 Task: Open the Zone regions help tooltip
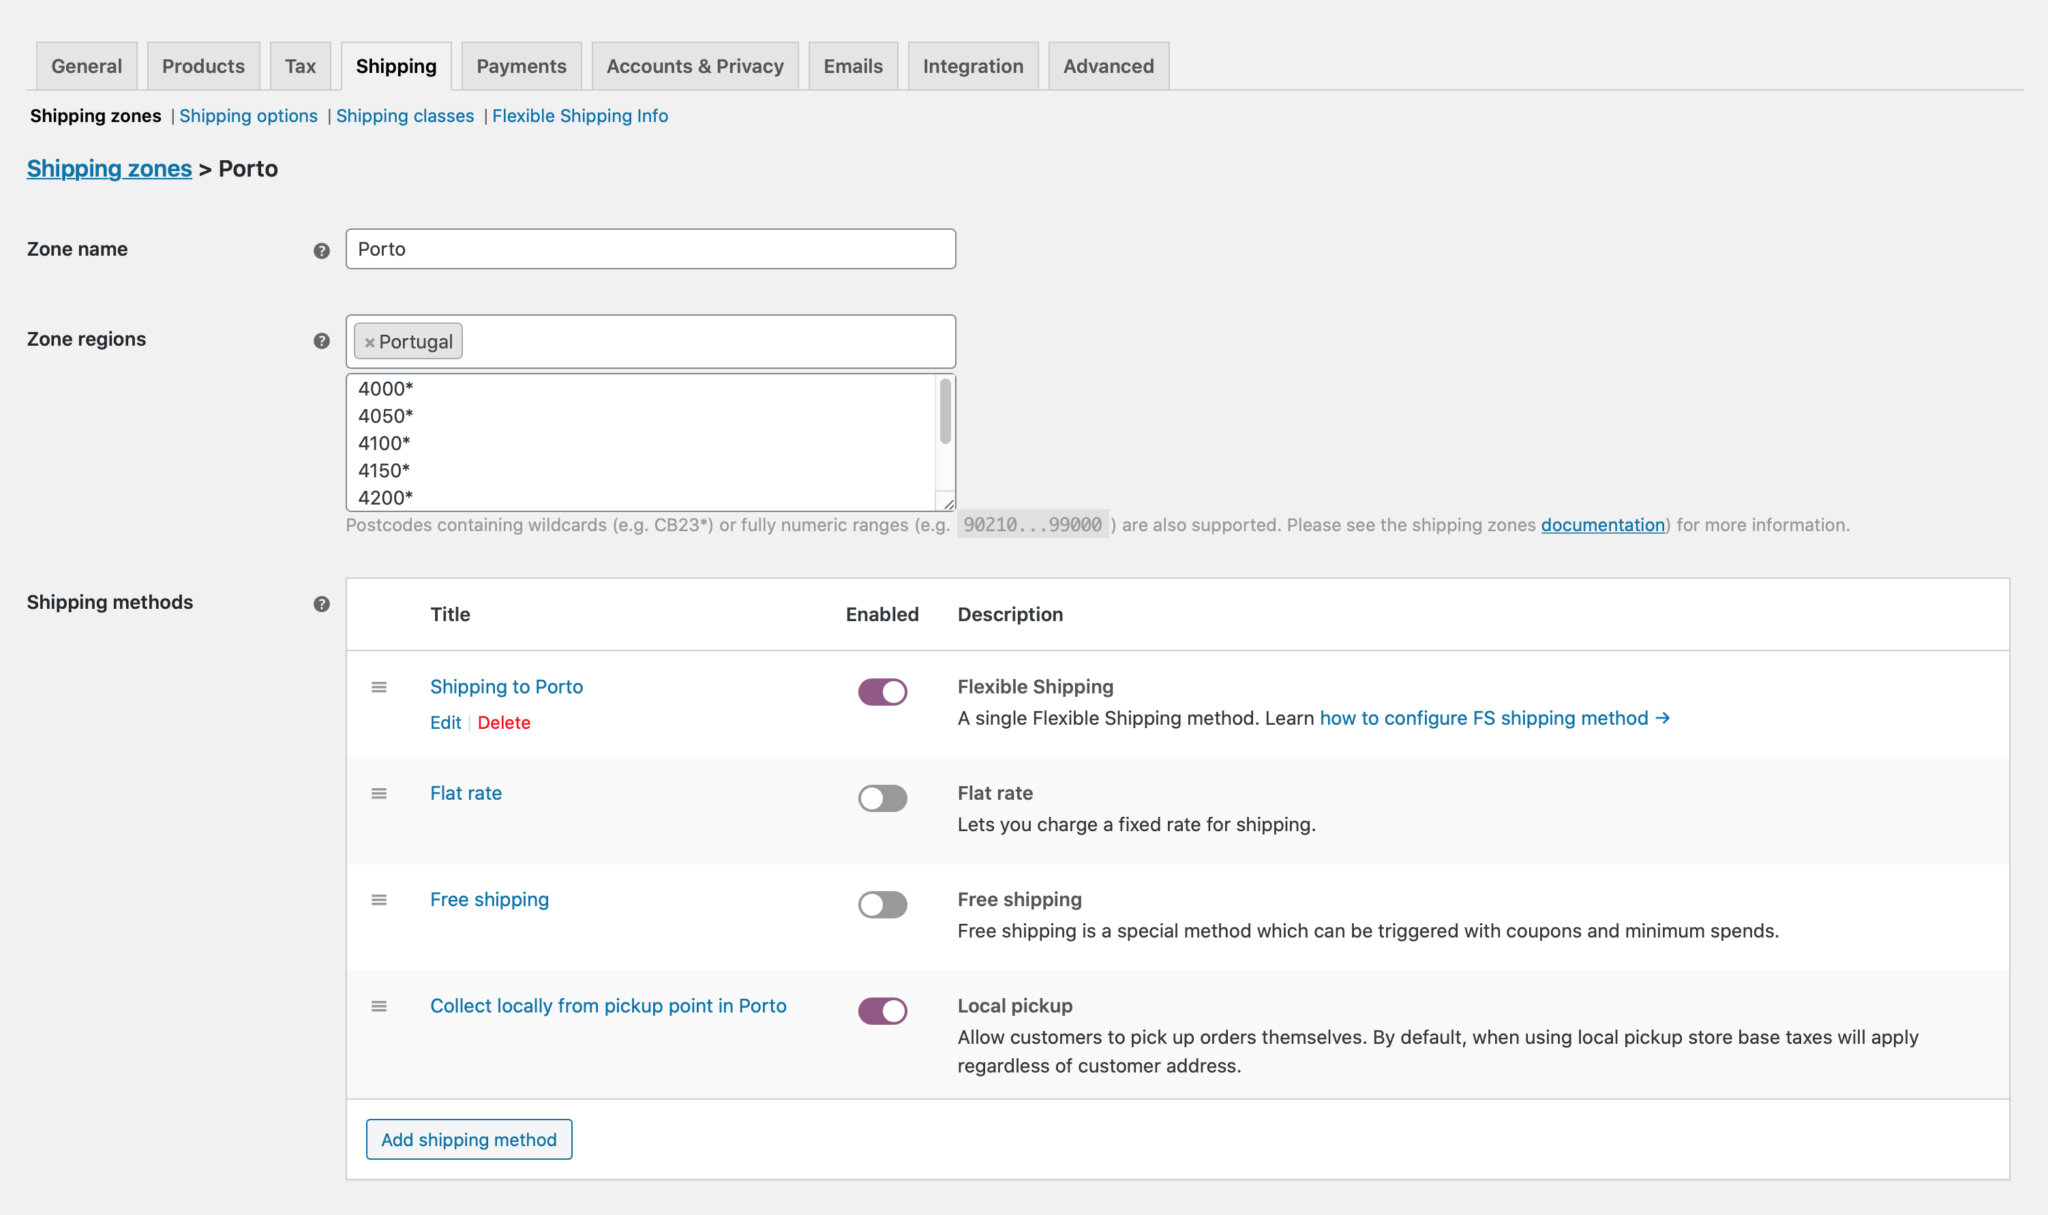click(x=321, y=340)
